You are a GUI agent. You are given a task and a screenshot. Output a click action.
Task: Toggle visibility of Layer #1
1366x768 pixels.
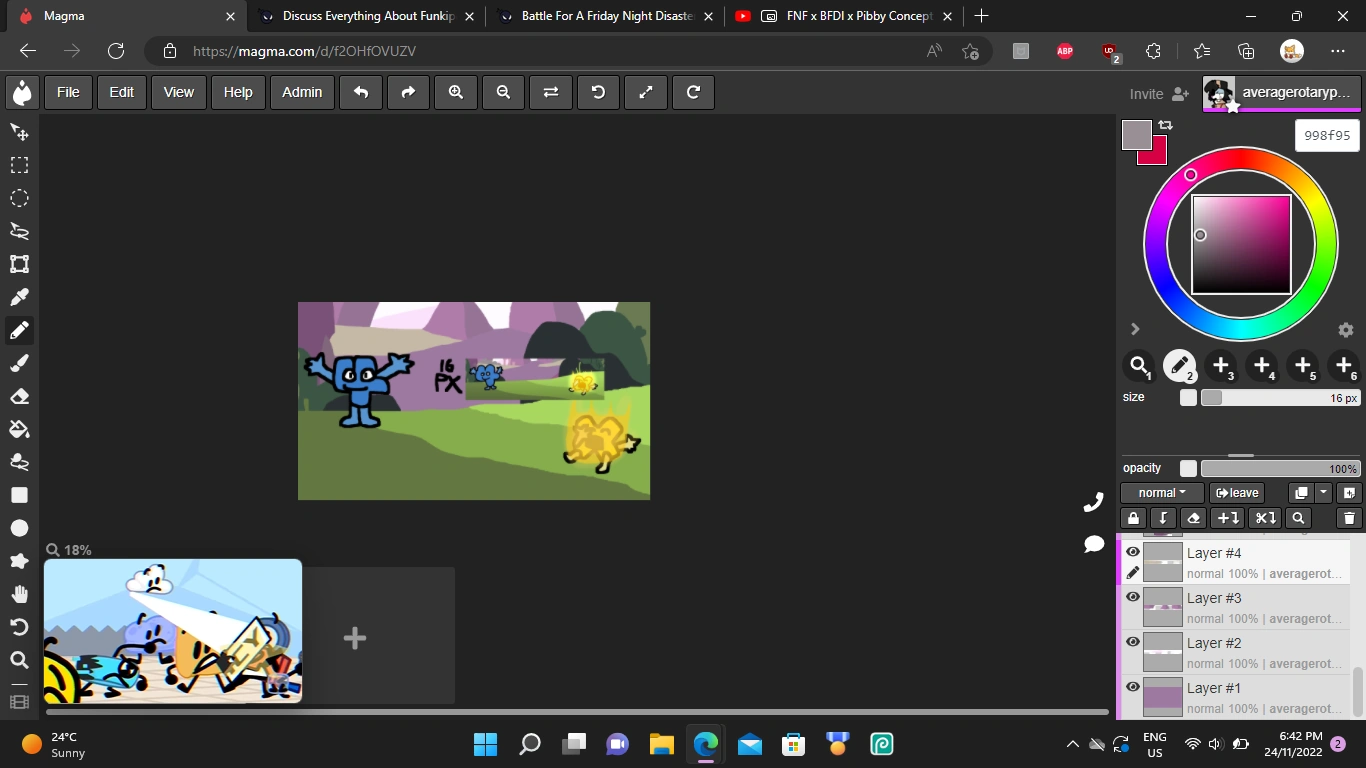click(x=1133, y=687)
